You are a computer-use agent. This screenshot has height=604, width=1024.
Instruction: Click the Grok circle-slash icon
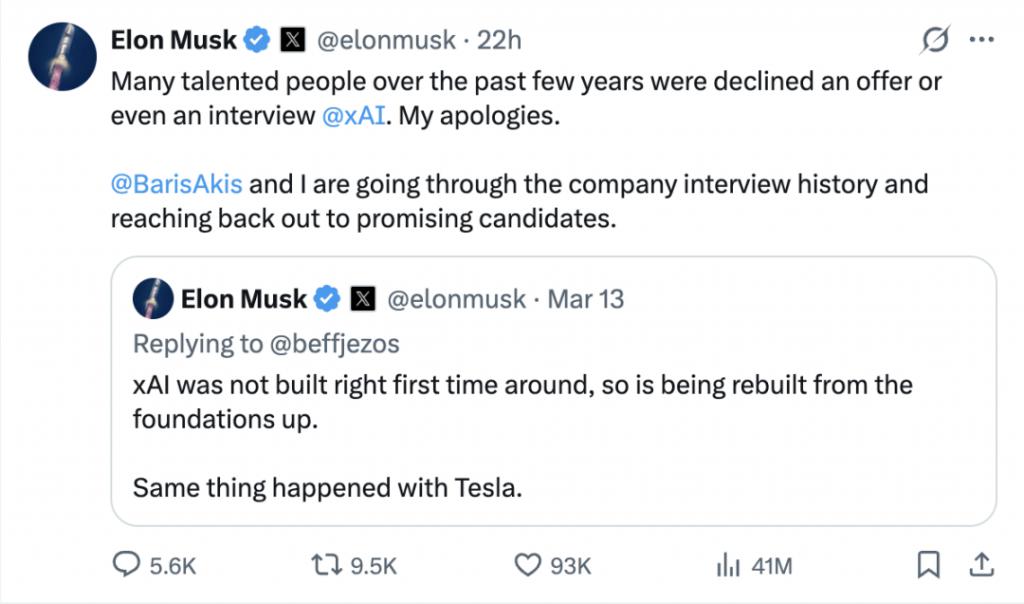pos(935,41)
